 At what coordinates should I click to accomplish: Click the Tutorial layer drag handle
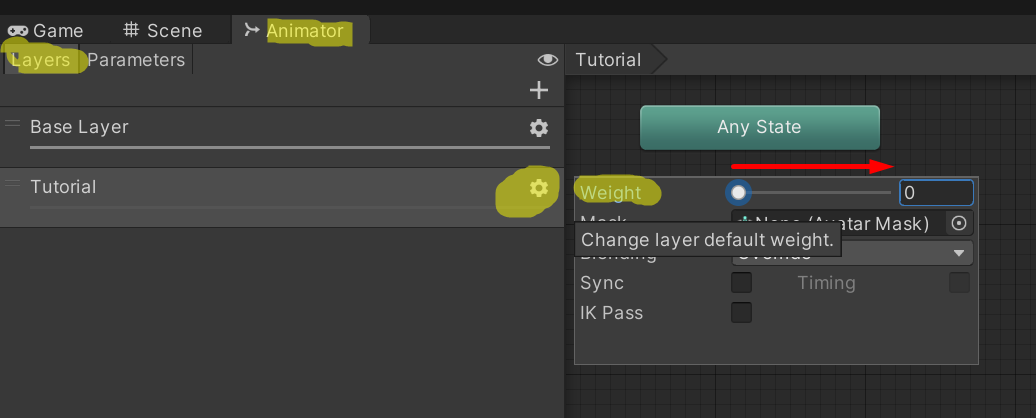click(13, 184)
